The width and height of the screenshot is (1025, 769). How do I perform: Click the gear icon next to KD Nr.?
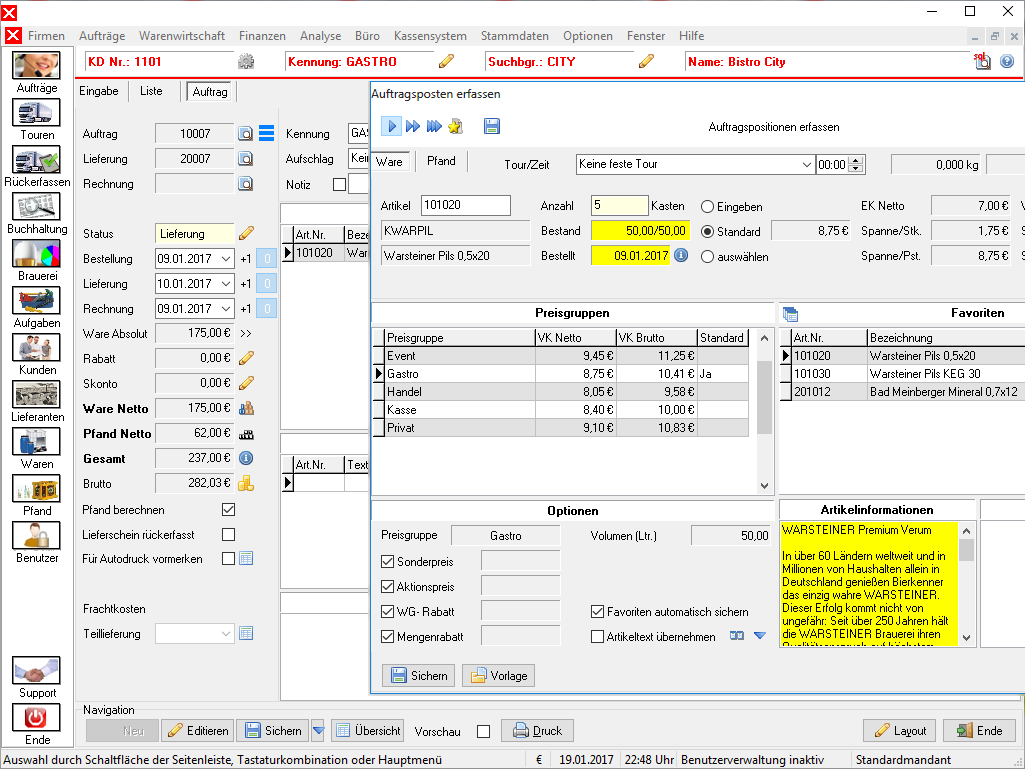[x=246, y=62]
